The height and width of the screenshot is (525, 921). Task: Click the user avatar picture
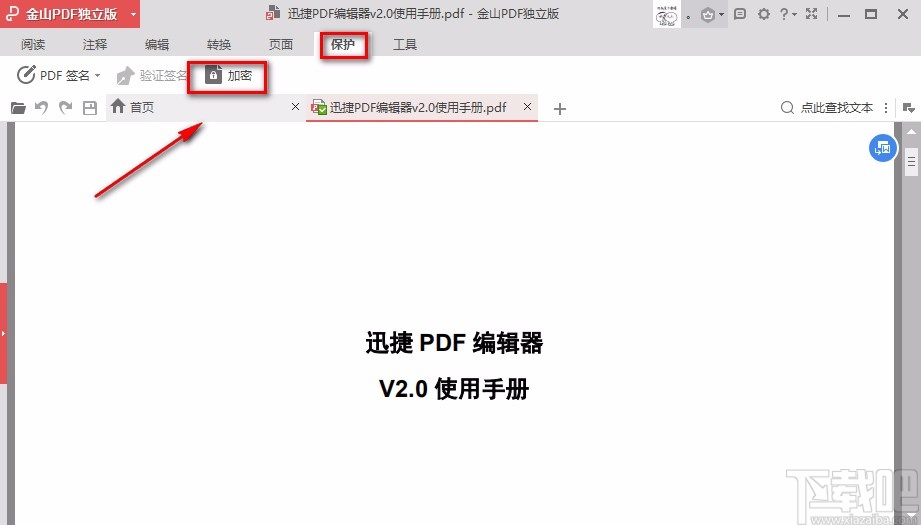click(667, 14)
